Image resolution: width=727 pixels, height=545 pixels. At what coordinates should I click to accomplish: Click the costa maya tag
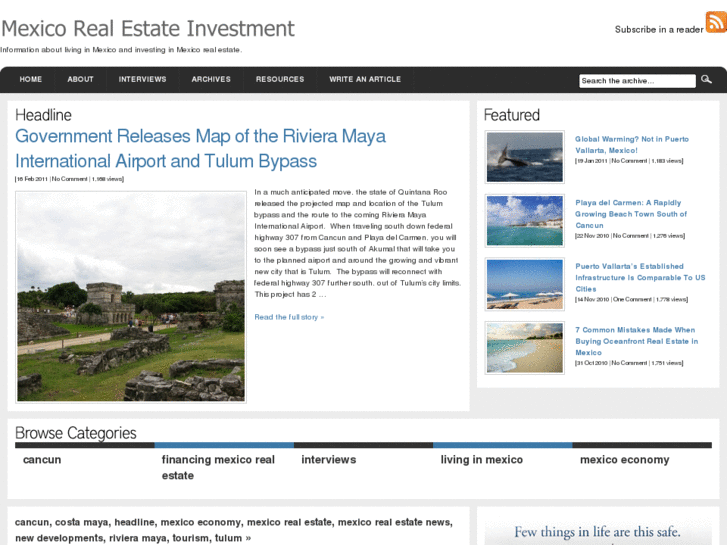tap(82, 522)
